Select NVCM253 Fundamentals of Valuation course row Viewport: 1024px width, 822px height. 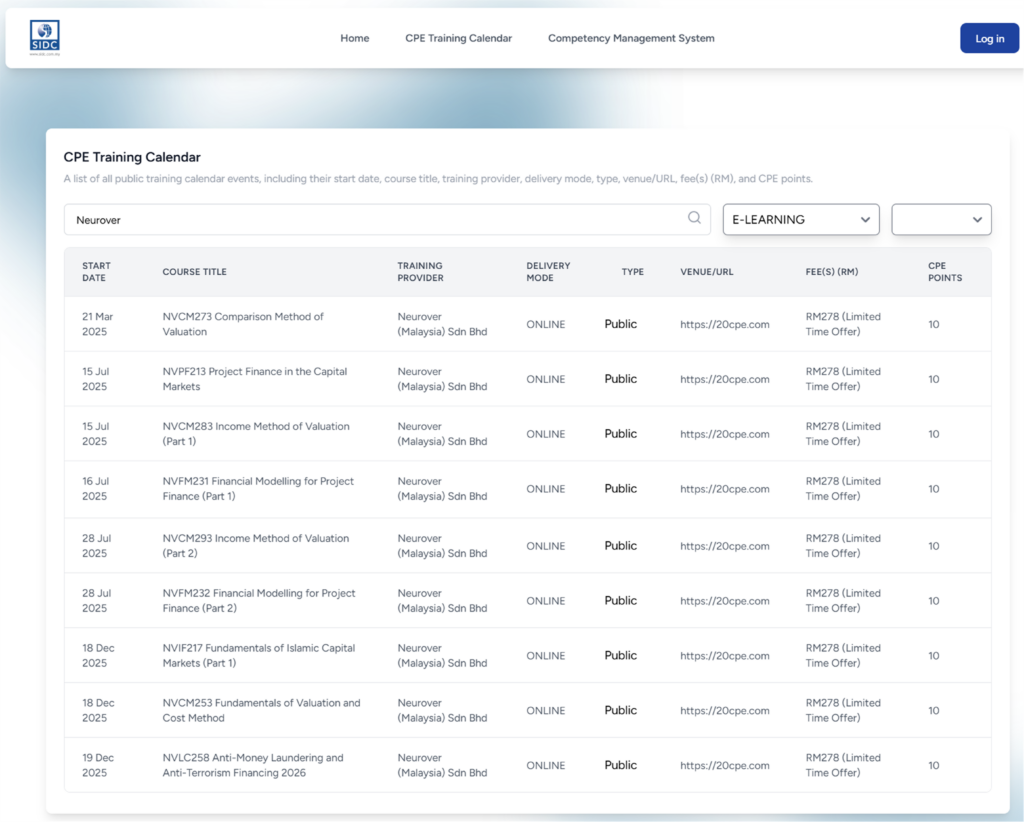261,711
